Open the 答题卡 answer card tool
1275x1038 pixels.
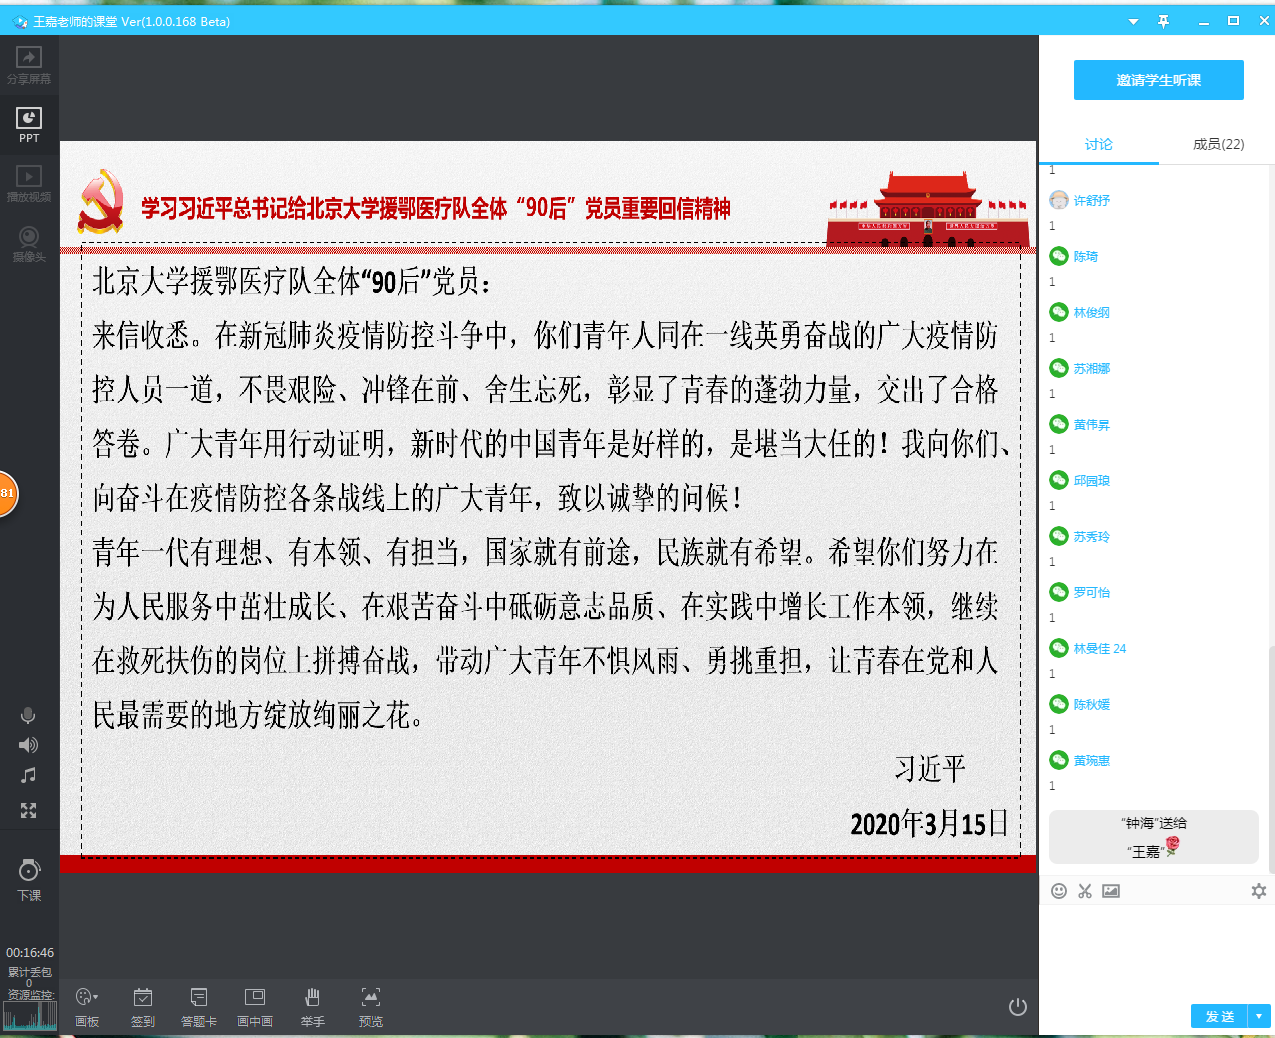(199, 1005)
